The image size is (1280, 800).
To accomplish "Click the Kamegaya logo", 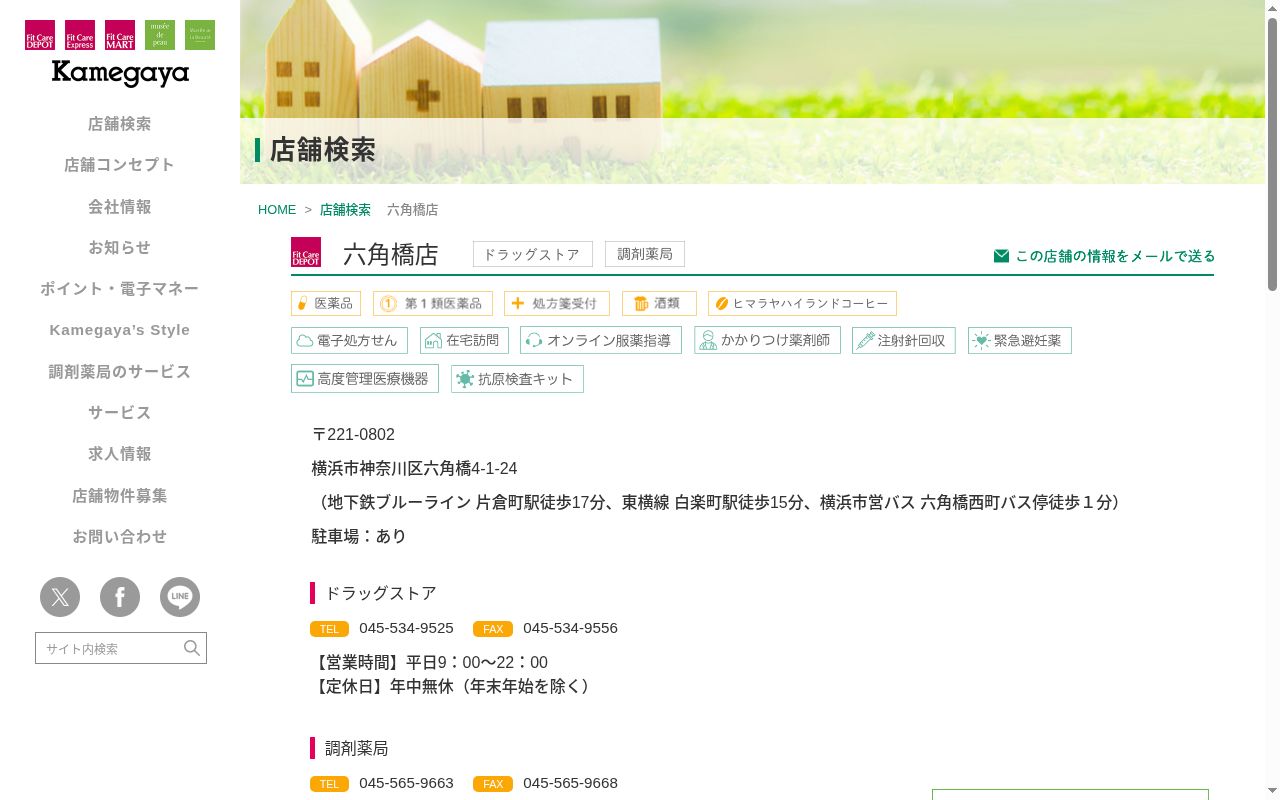I will pos(120,73).
